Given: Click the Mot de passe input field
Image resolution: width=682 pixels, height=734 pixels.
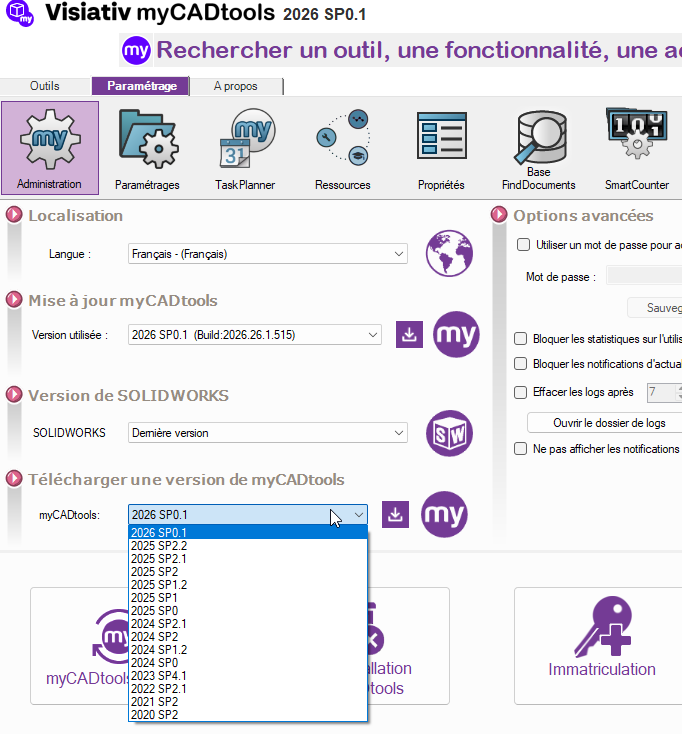Looking at the screenshot, I should tap(644, 276).
